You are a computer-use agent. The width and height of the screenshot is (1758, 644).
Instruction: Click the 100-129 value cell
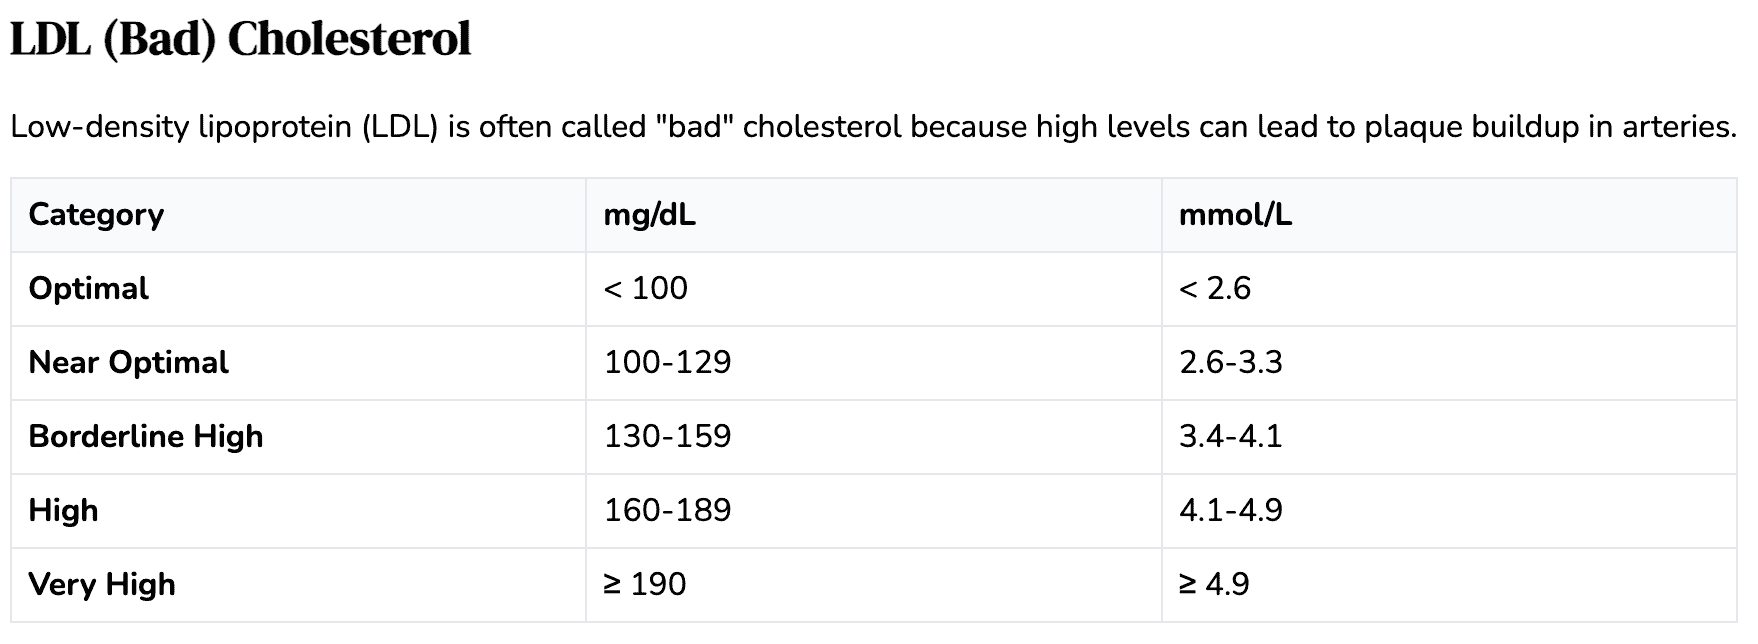pyautogui.click(x=667, y=363)
